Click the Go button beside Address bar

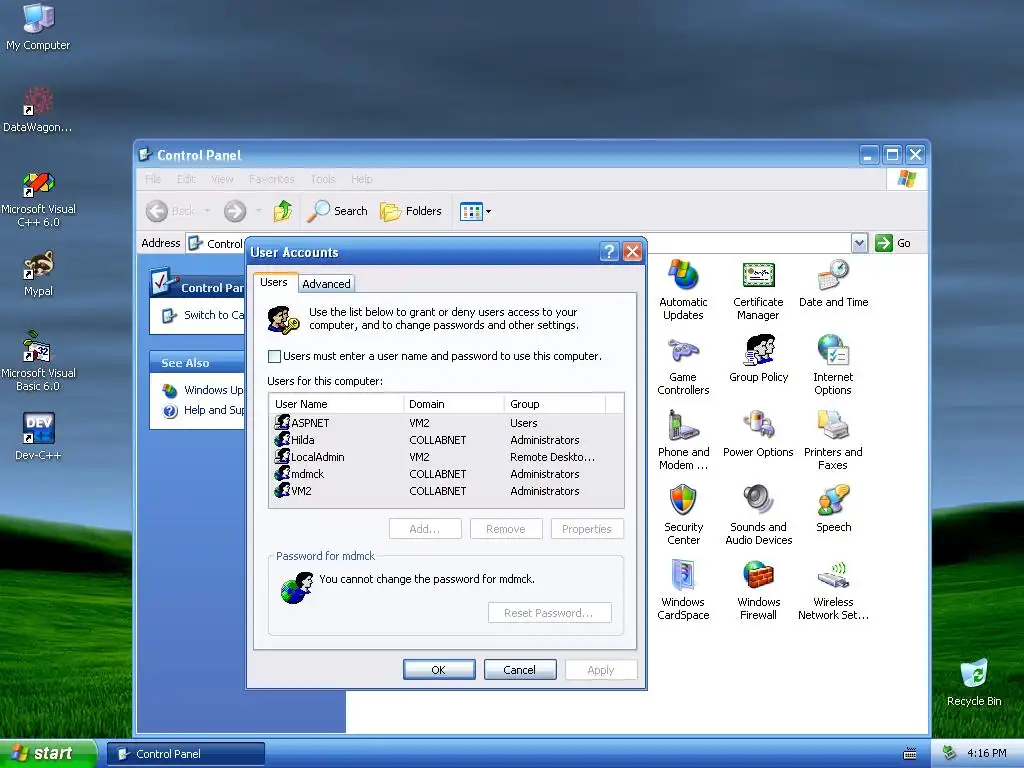(893, 244)
